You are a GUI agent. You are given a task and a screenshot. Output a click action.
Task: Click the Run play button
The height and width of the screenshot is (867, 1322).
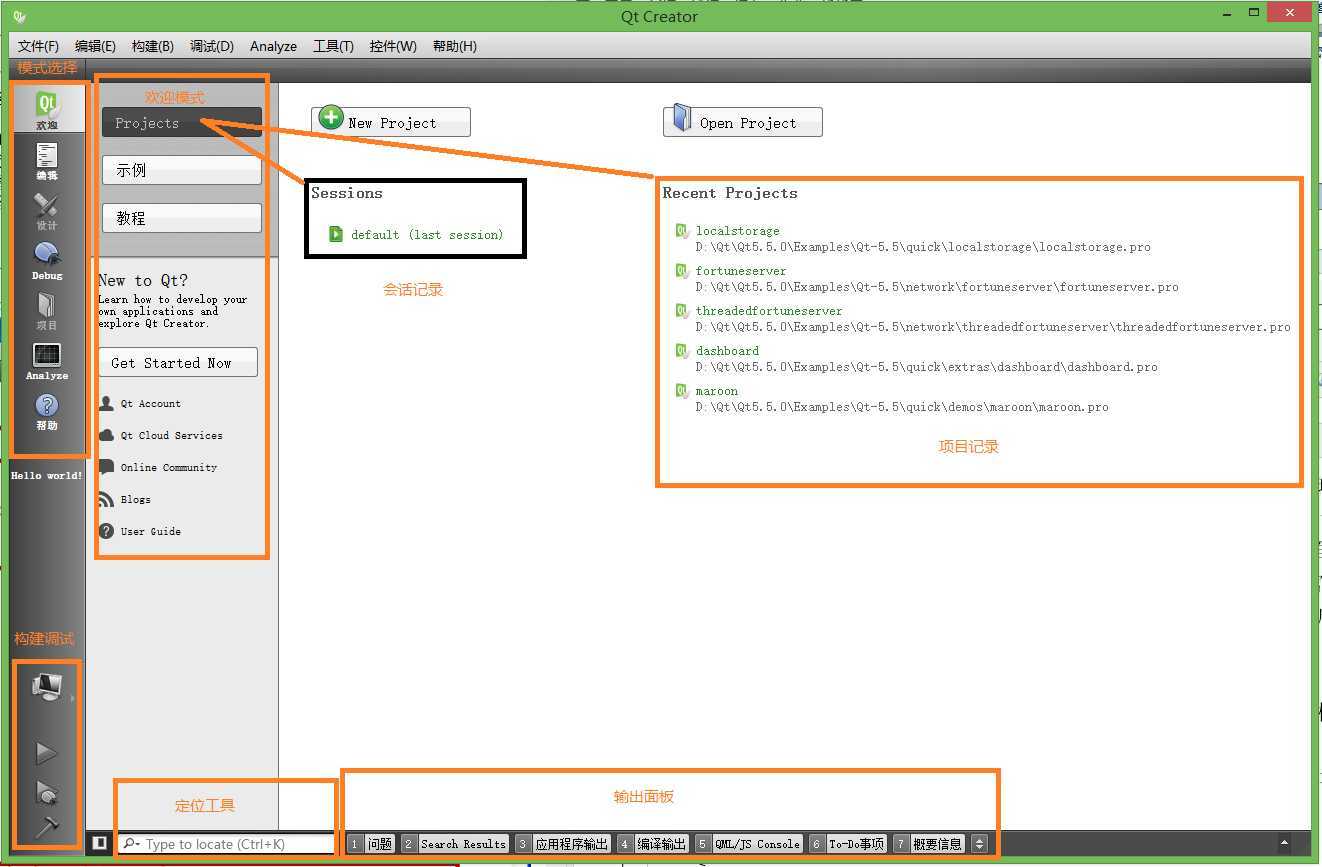point(46,752)
